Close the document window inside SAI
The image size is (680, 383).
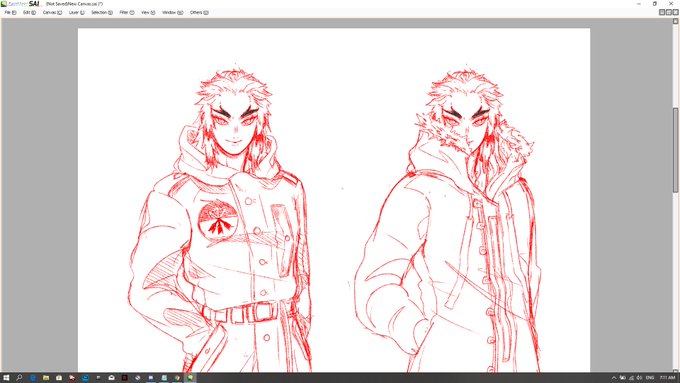[675, 12]
